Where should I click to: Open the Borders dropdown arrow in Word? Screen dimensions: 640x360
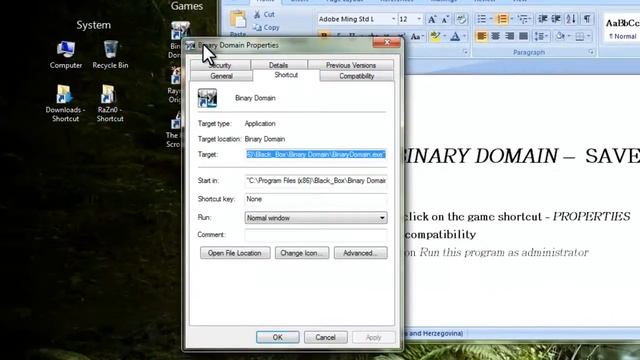[589, 37]
